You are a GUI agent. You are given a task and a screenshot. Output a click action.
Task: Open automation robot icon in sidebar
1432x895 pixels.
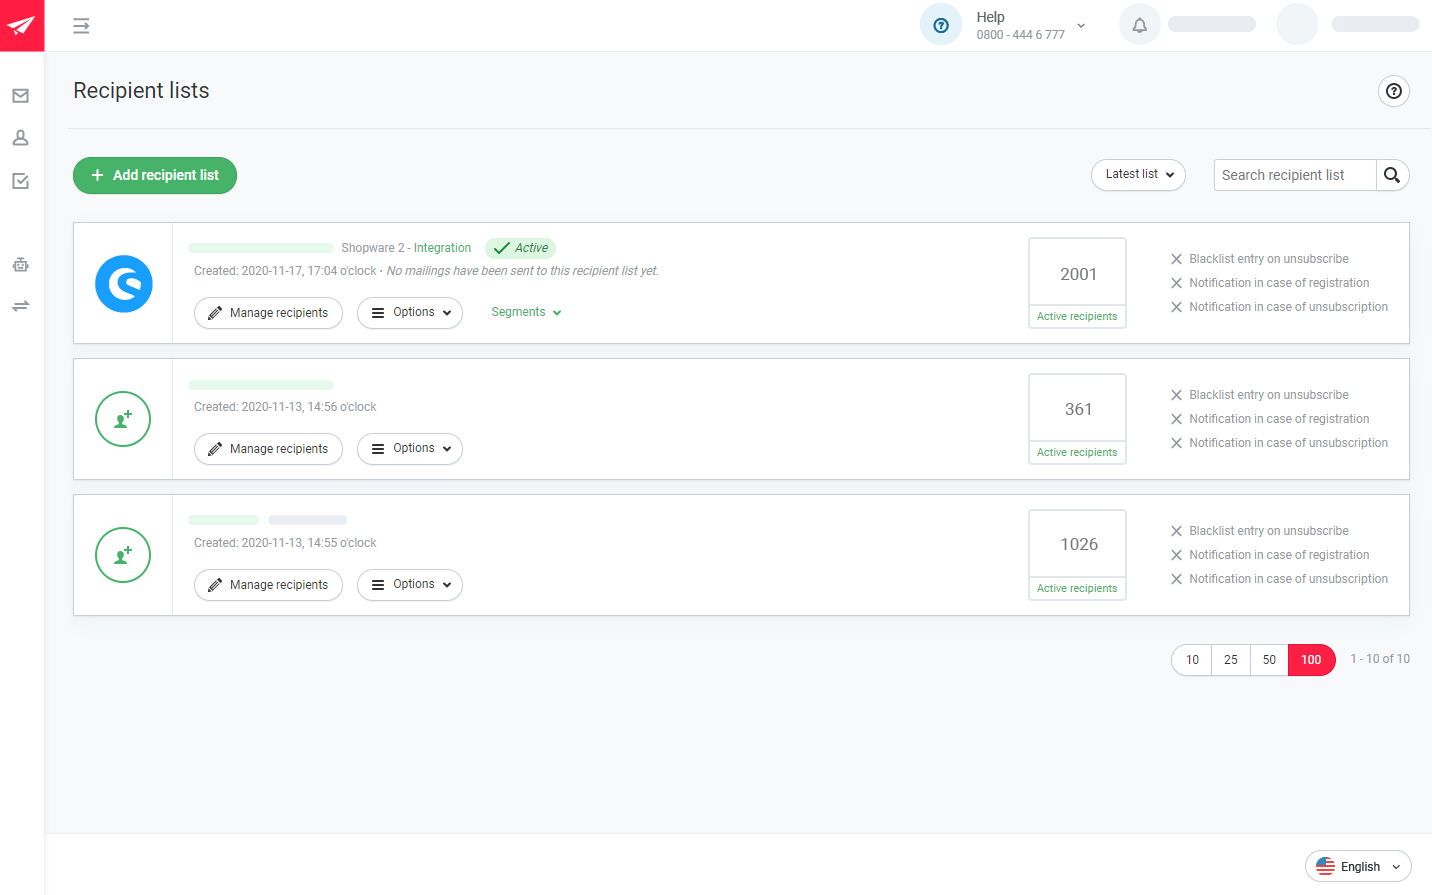click(x=20, y=265)
